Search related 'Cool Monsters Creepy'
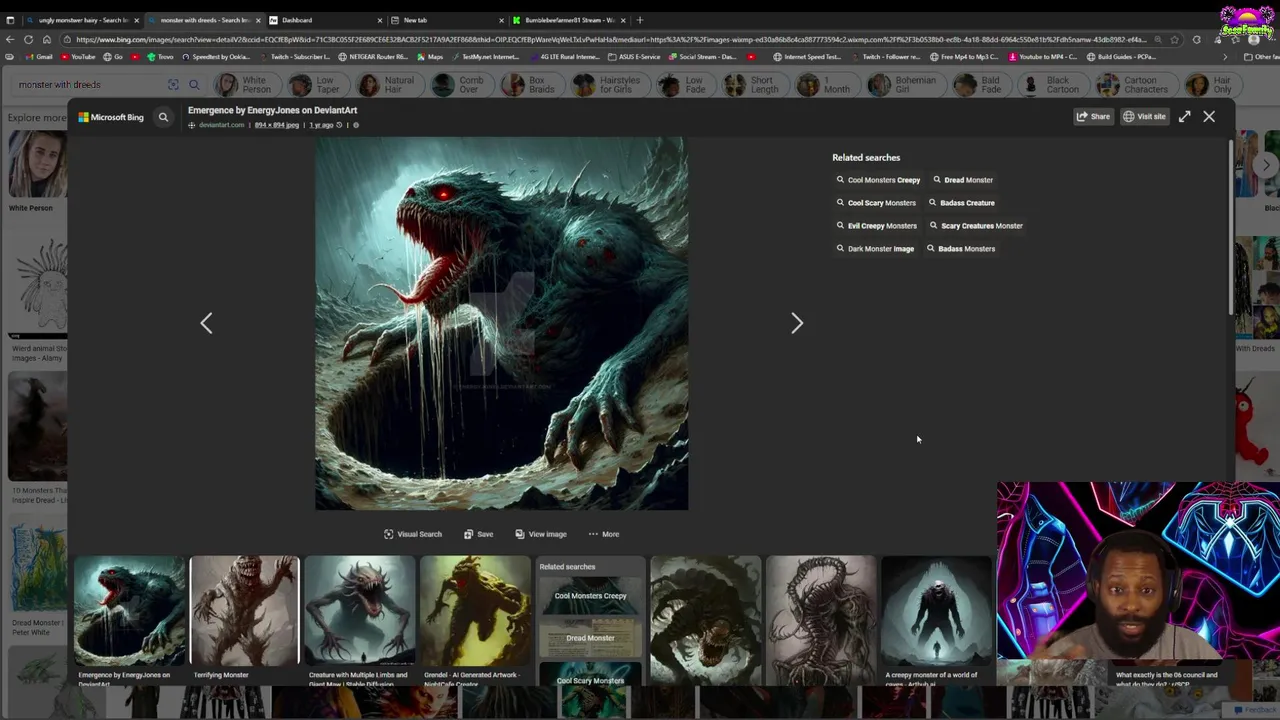Viewport: 1280px width, 720px height. [x=878, y=180]
